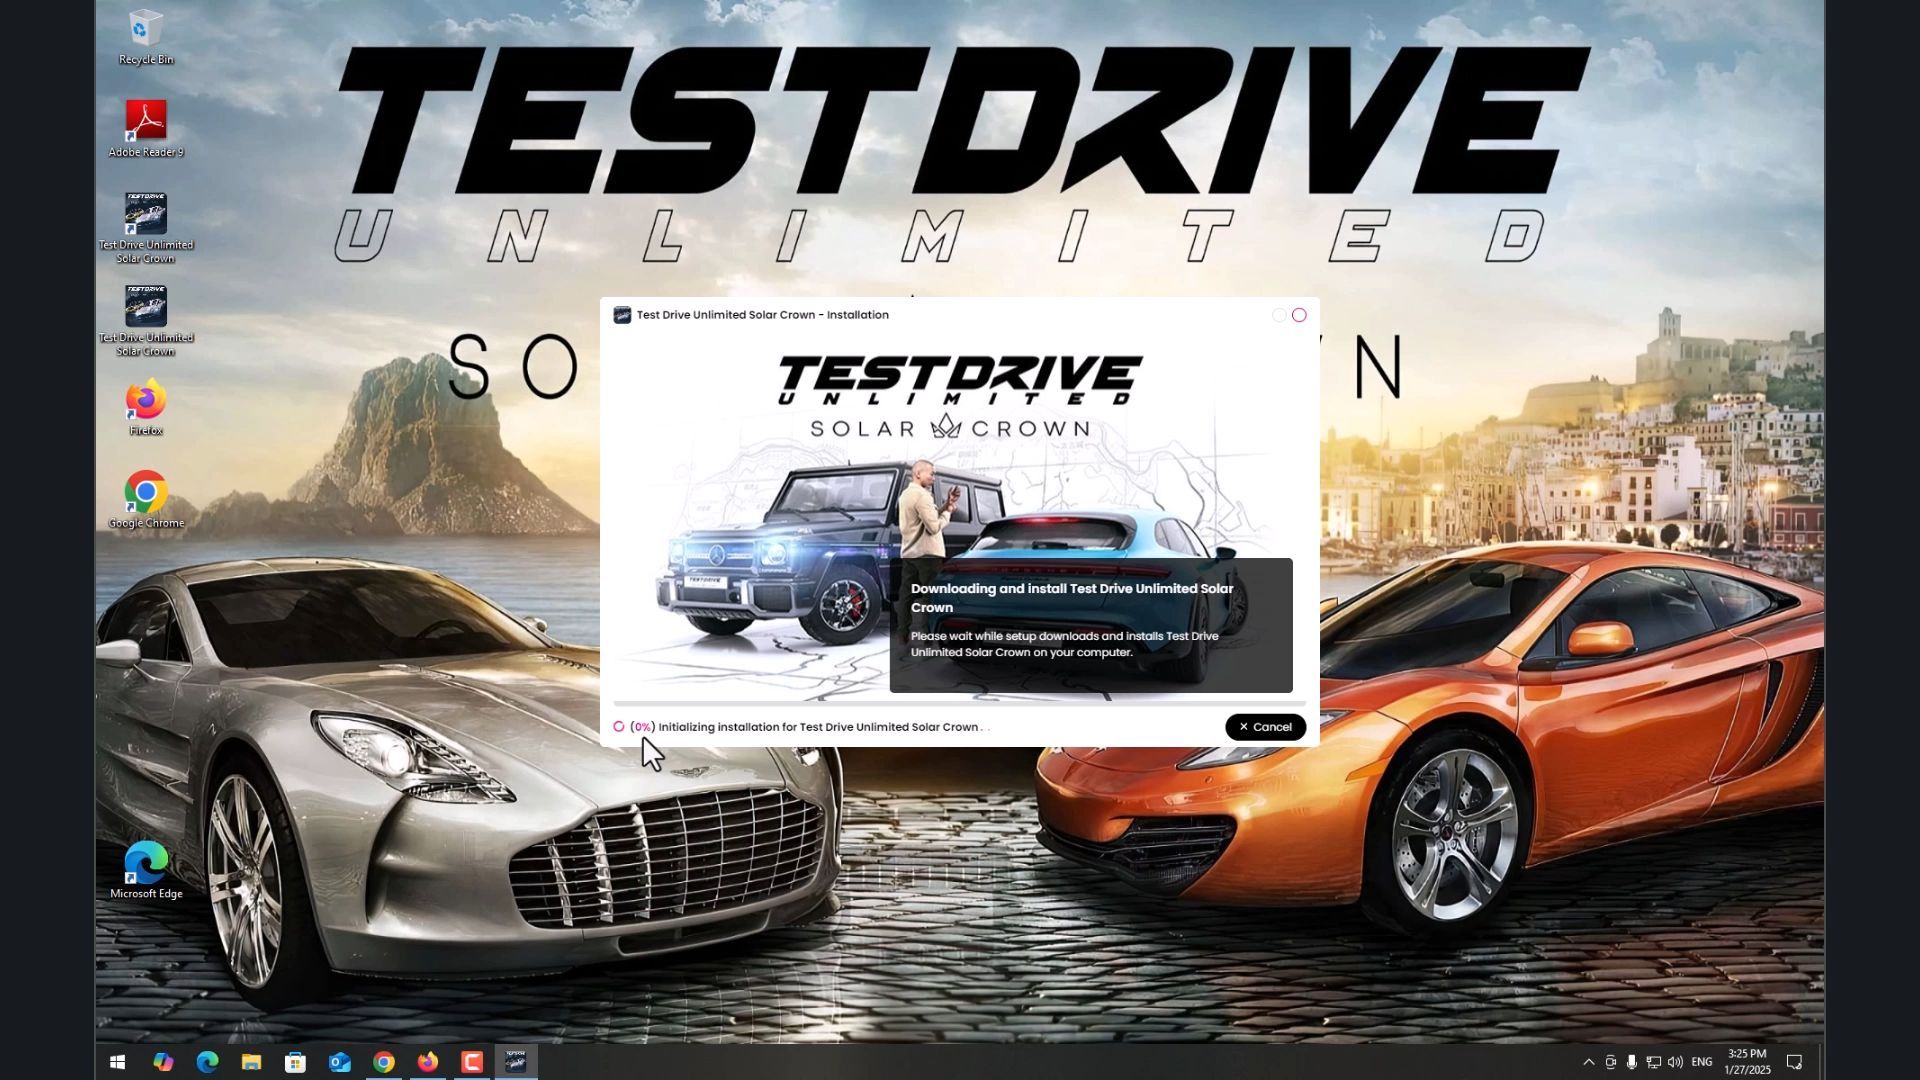The height and width of the screenshot is (1080, 1920).
Task: Click the pink loading spinner by 0%
Action: coord(619,727)
